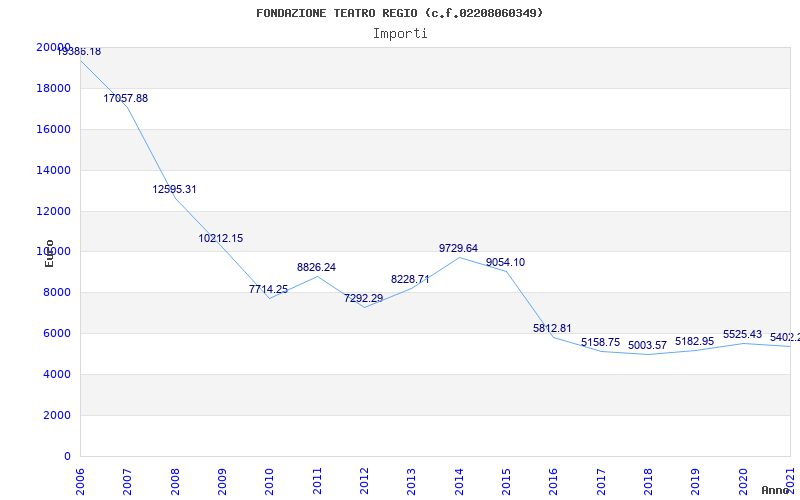
Task: Click the 0 y-axis tick label
Action: pos(67,456)
